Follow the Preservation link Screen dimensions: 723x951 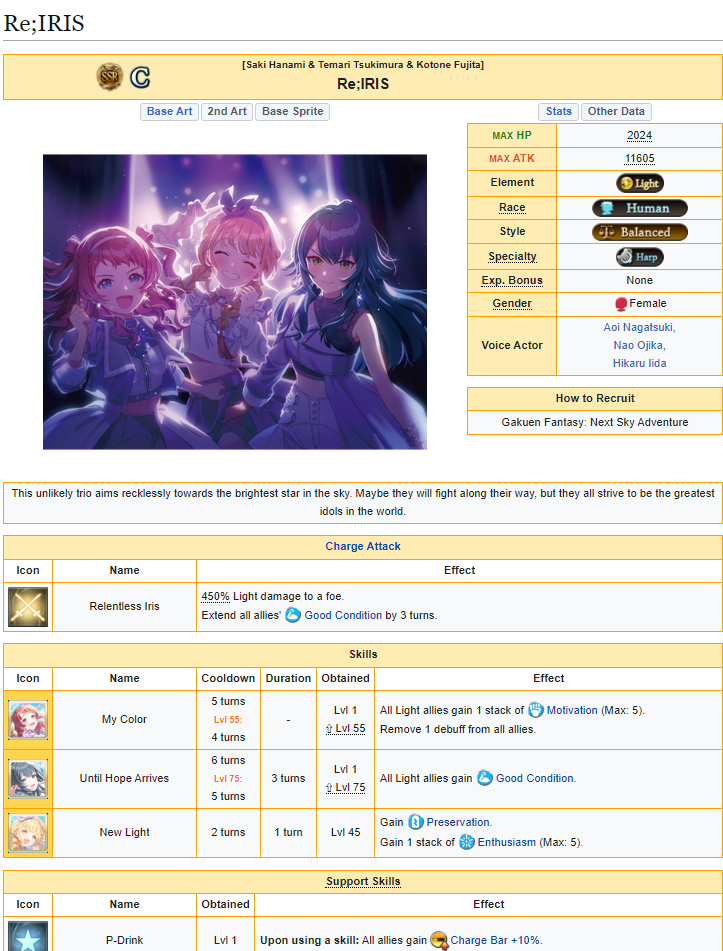[x=458, y=822]
